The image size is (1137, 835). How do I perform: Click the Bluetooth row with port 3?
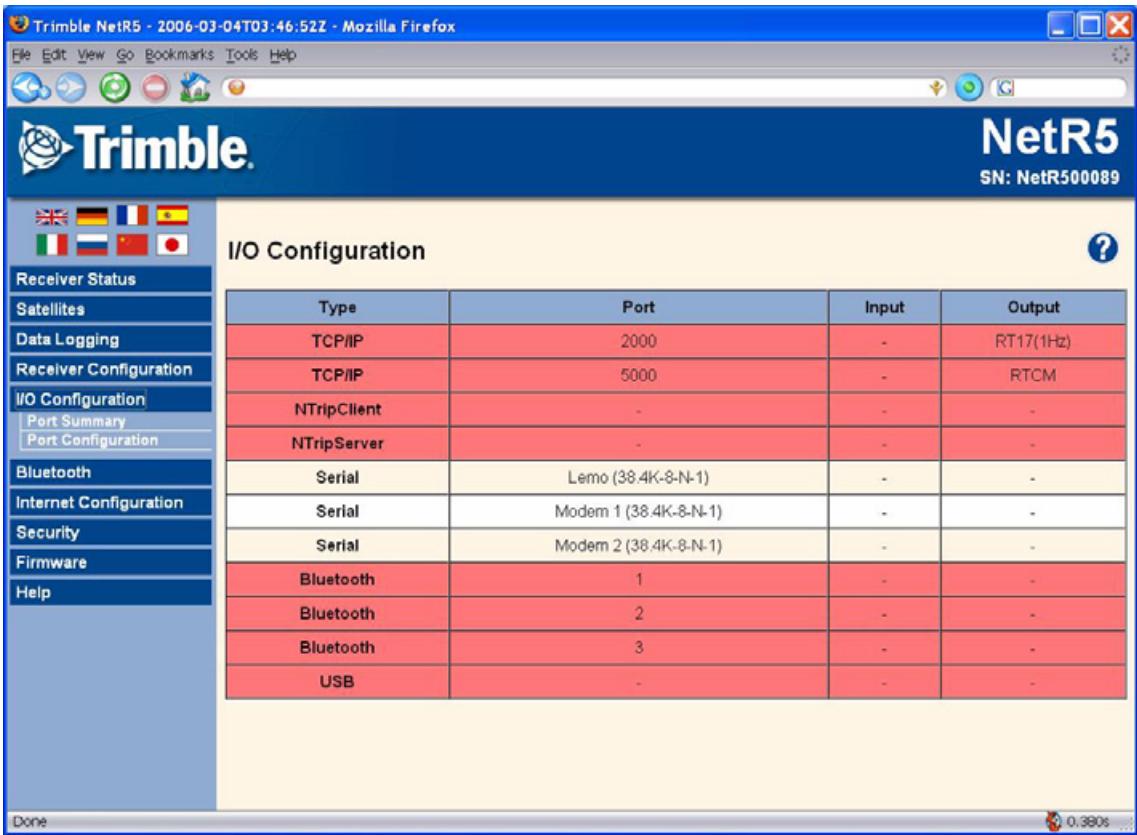pyautogui.click(x=676, y=648)
